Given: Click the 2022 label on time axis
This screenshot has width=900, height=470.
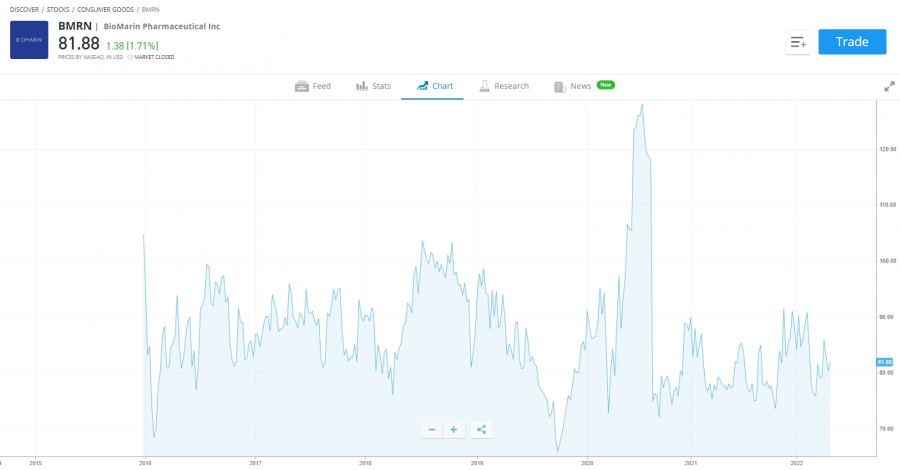Looking at the screenshot, I should point(796,463).
